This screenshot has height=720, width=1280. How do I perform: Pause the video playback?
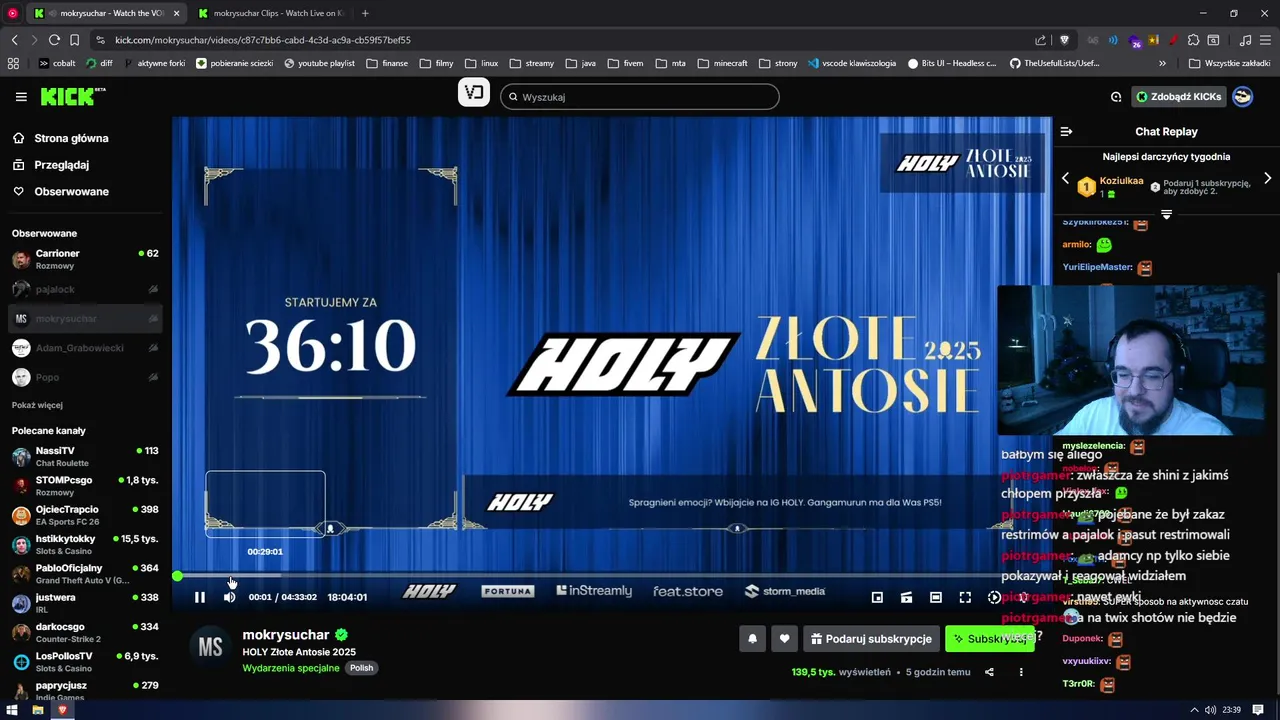coord(199,597)
